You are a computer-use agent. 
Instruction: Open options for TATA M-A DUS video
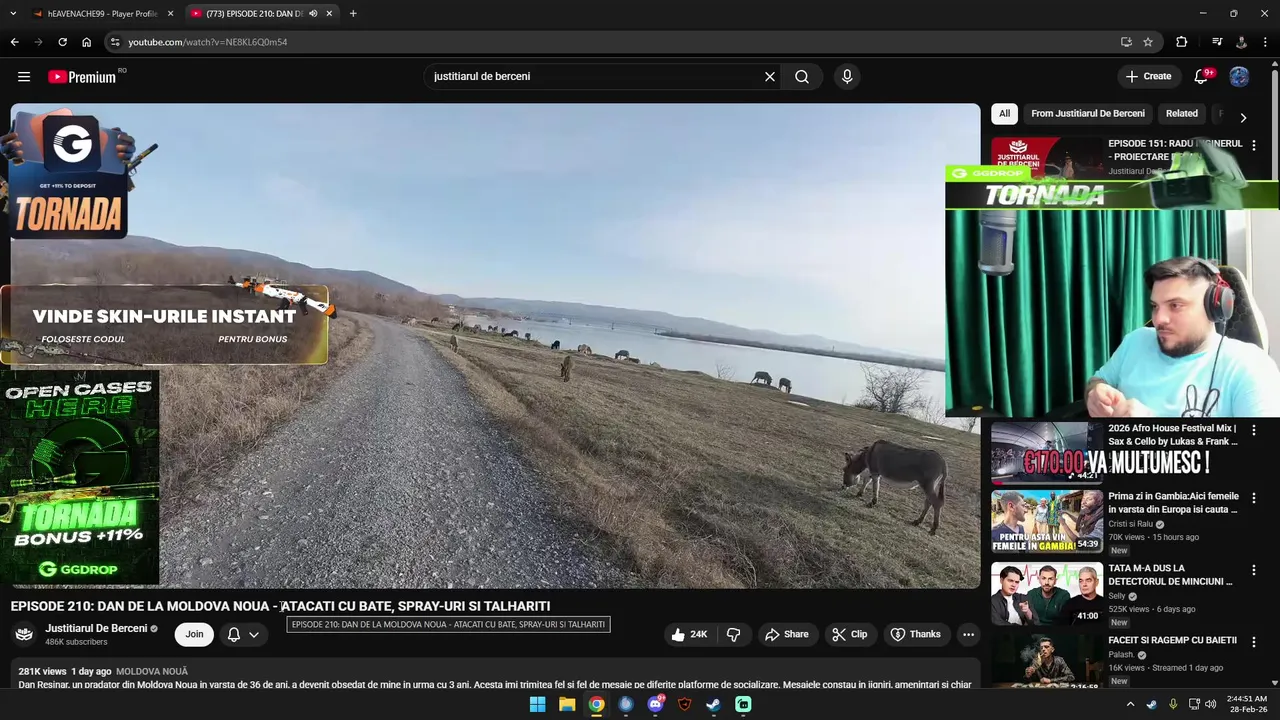click(1254, 570)
